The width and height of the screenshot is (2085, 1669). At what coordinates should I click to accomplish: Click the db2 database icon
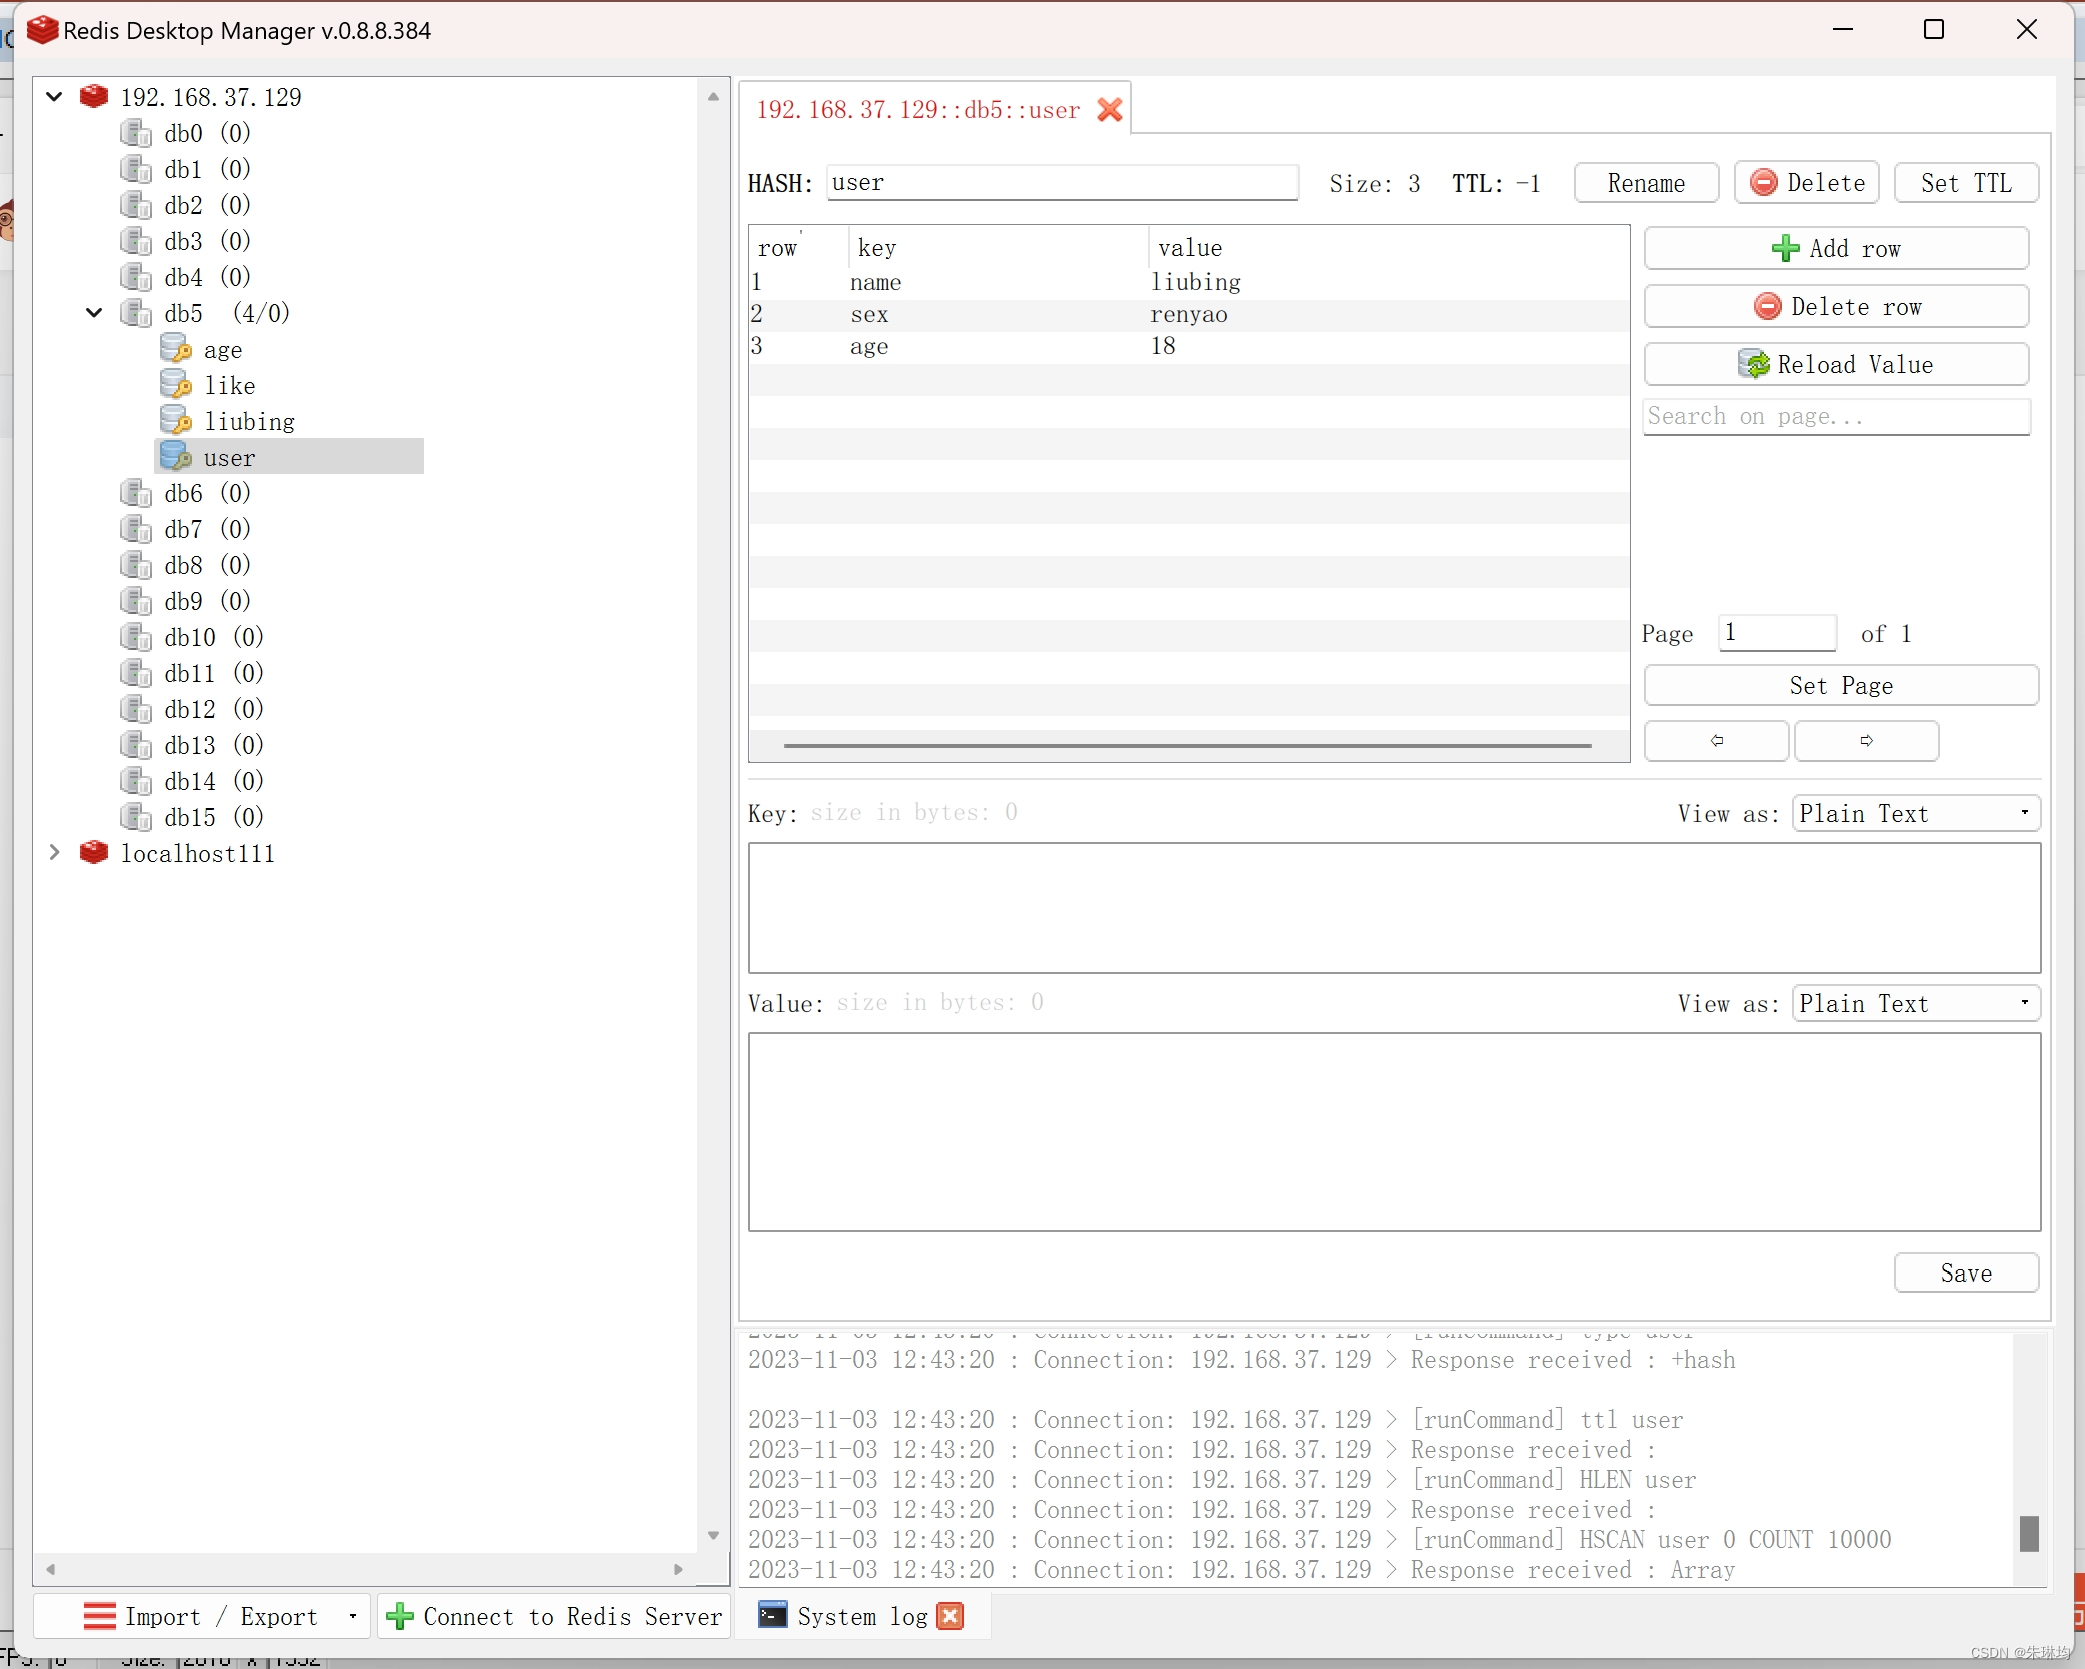click(135, 205)
